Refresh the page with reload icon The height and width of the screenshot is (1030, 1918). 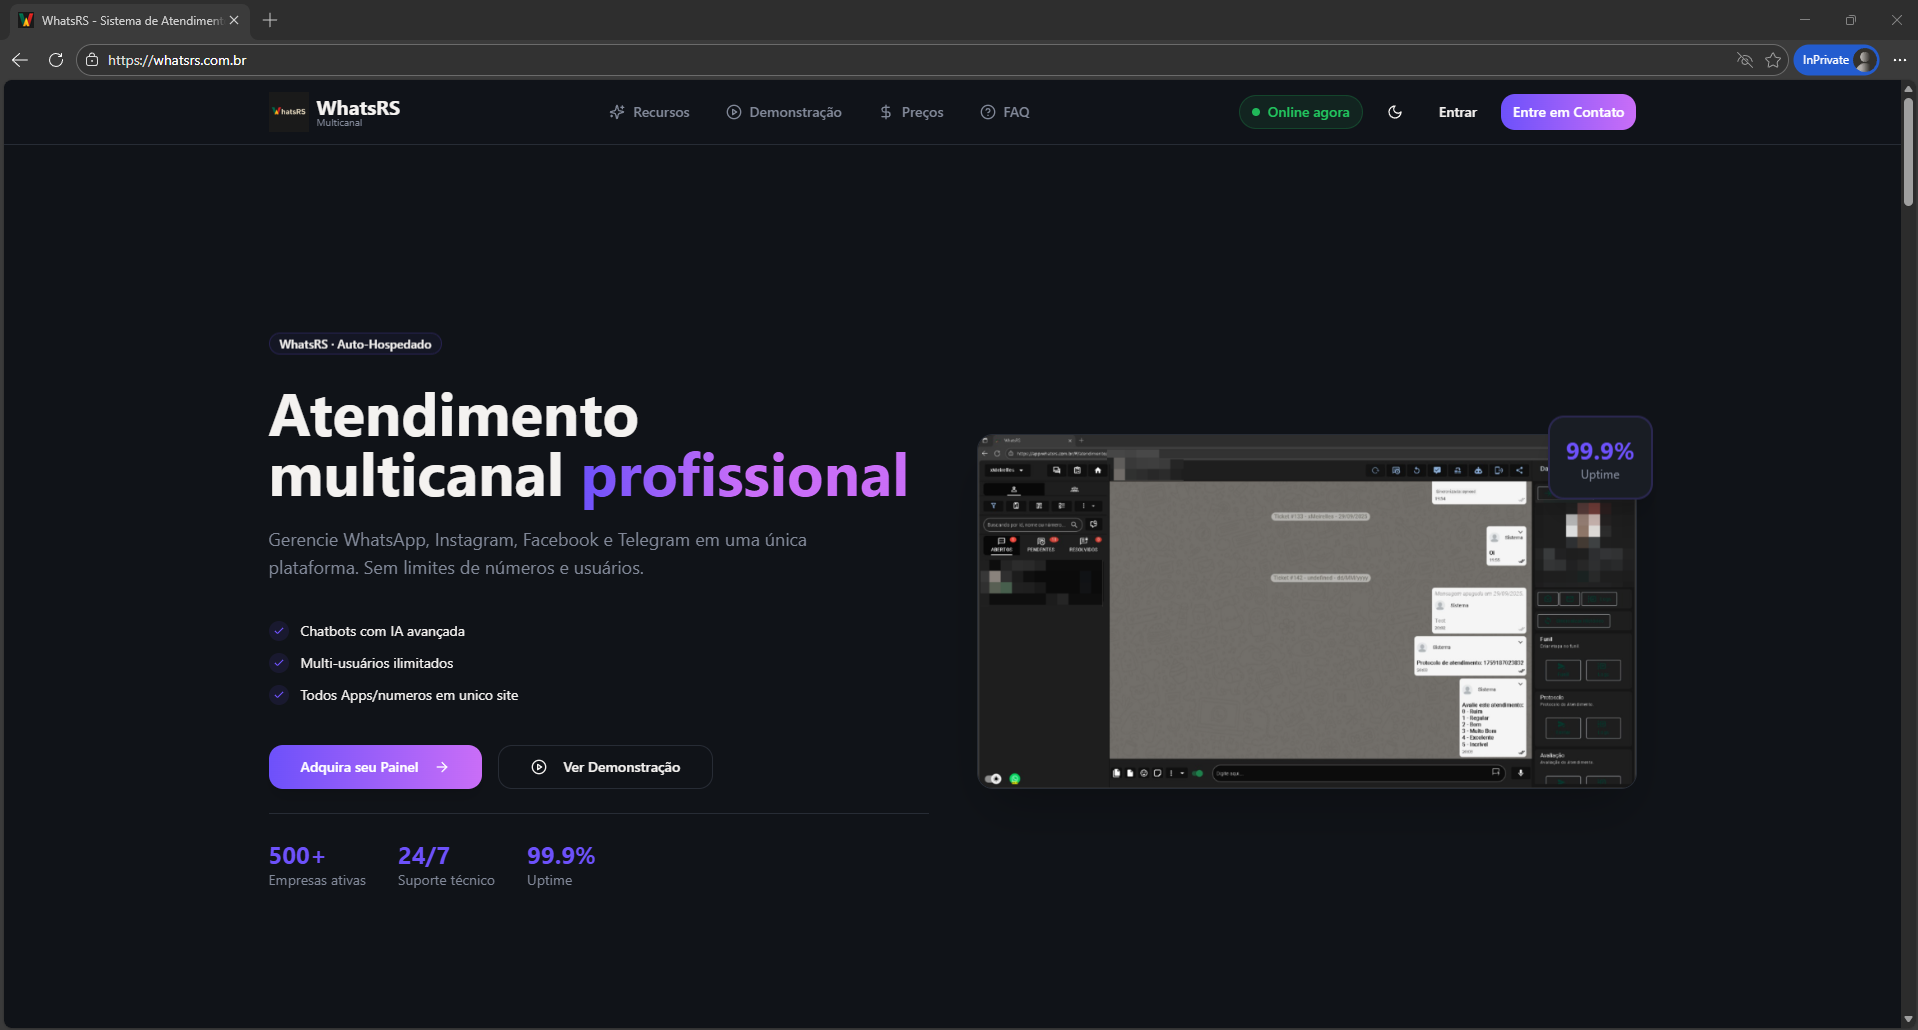pyautogui.click(x=56, y=60)
